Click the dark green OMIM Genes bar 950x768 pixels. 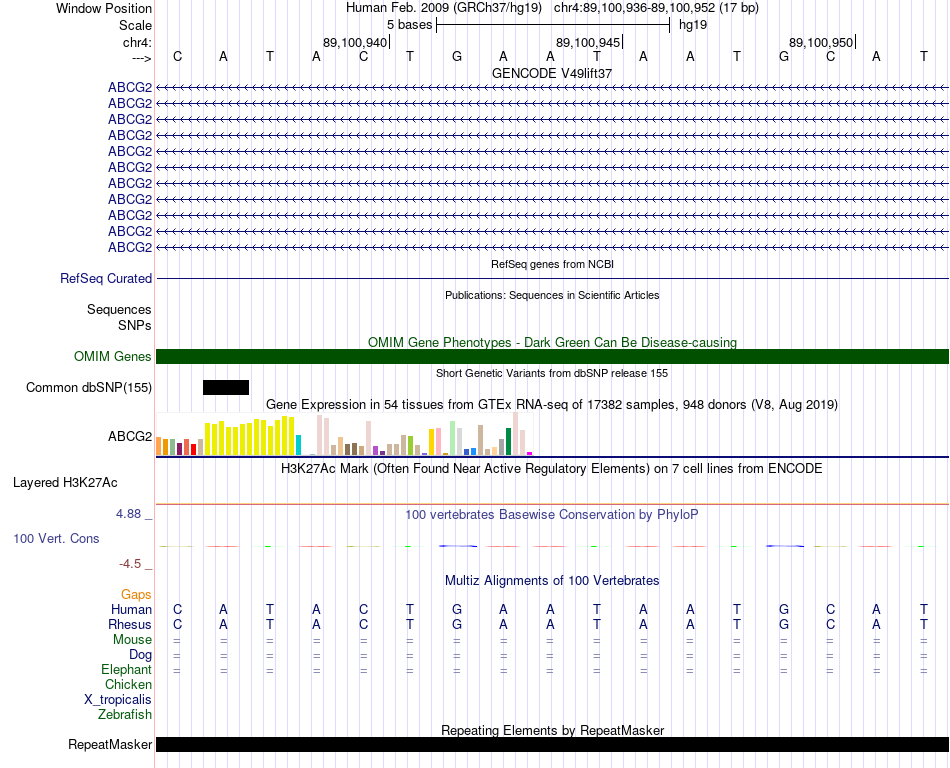coord(552,356)
